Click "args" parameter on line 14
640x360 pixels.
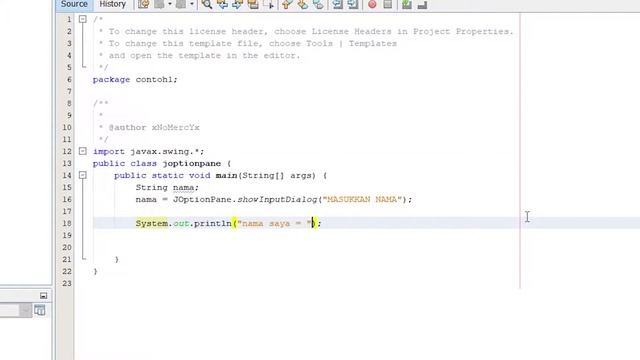pyautogui.click(x=301, y=176)
